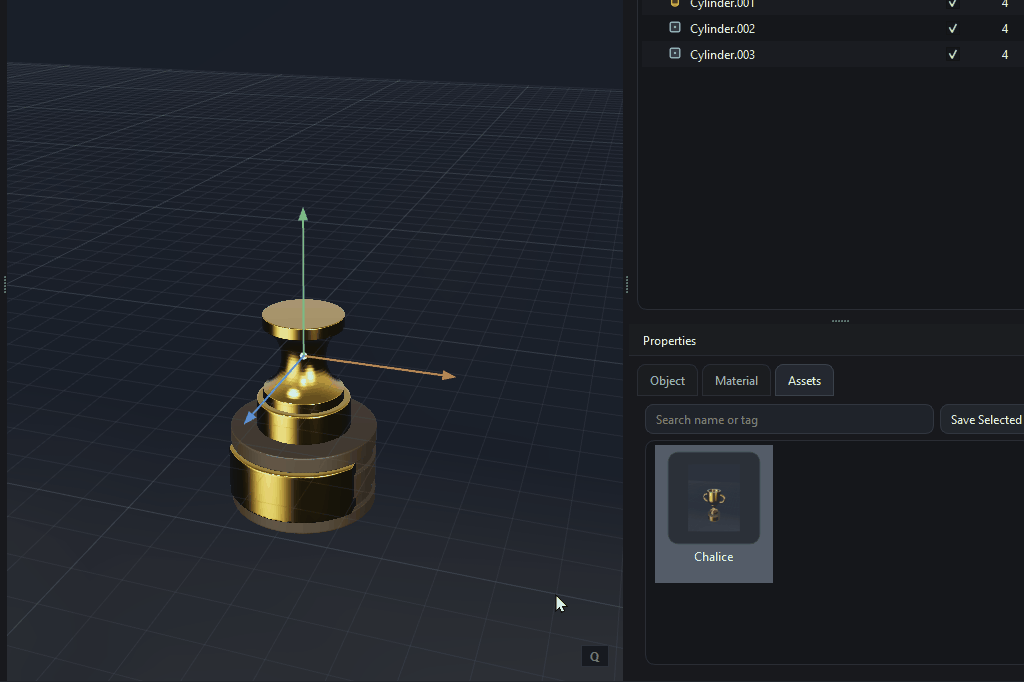Collapse the panel divider beside the viewport
The image size is (1024, 682).
[x=626, y=284]
